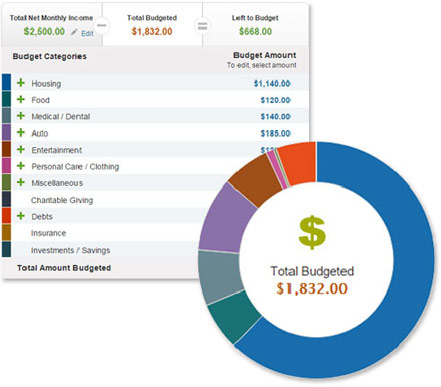The height and width of the screenshot is (387, 441).
Task: Click the pencil edit icon beside income
Action: [74, 32]
